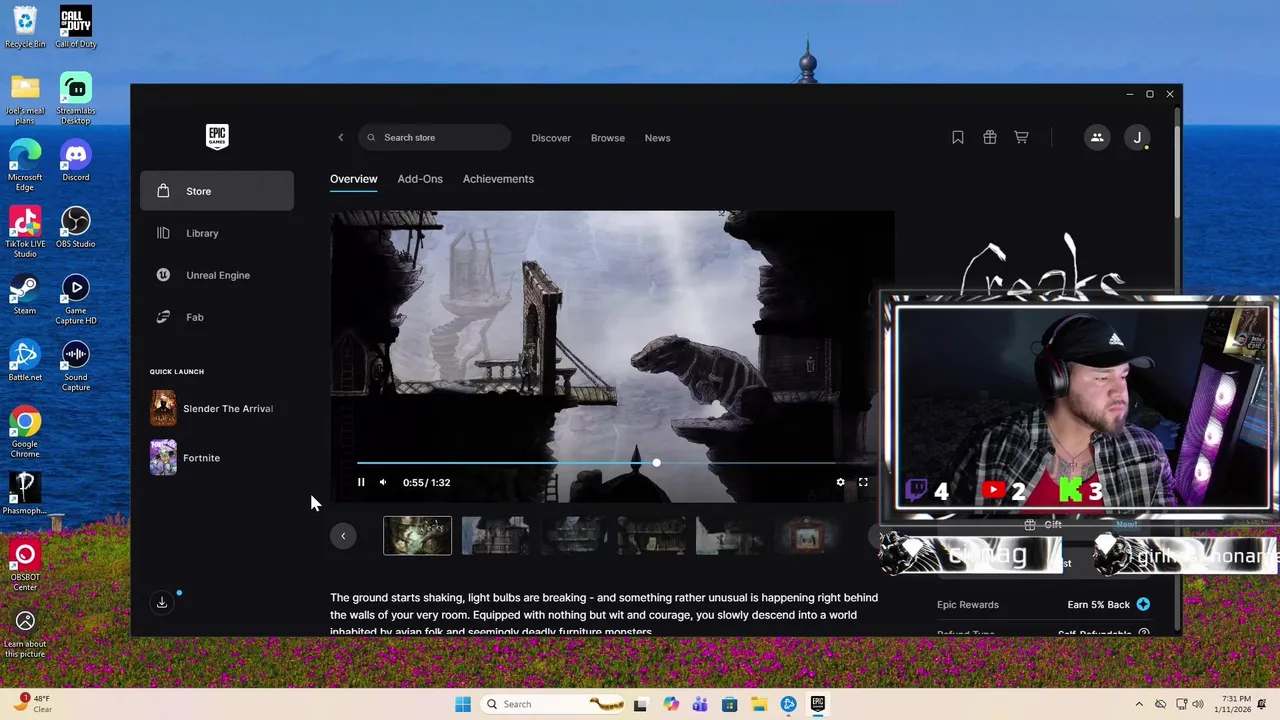Open Copilot from the taskbar
Screen dimensions: 1280x720
point(671,704)
